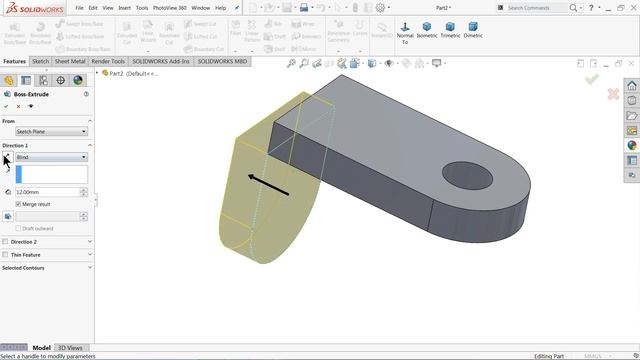Open the Options gear icon

[x=380, y=7]
